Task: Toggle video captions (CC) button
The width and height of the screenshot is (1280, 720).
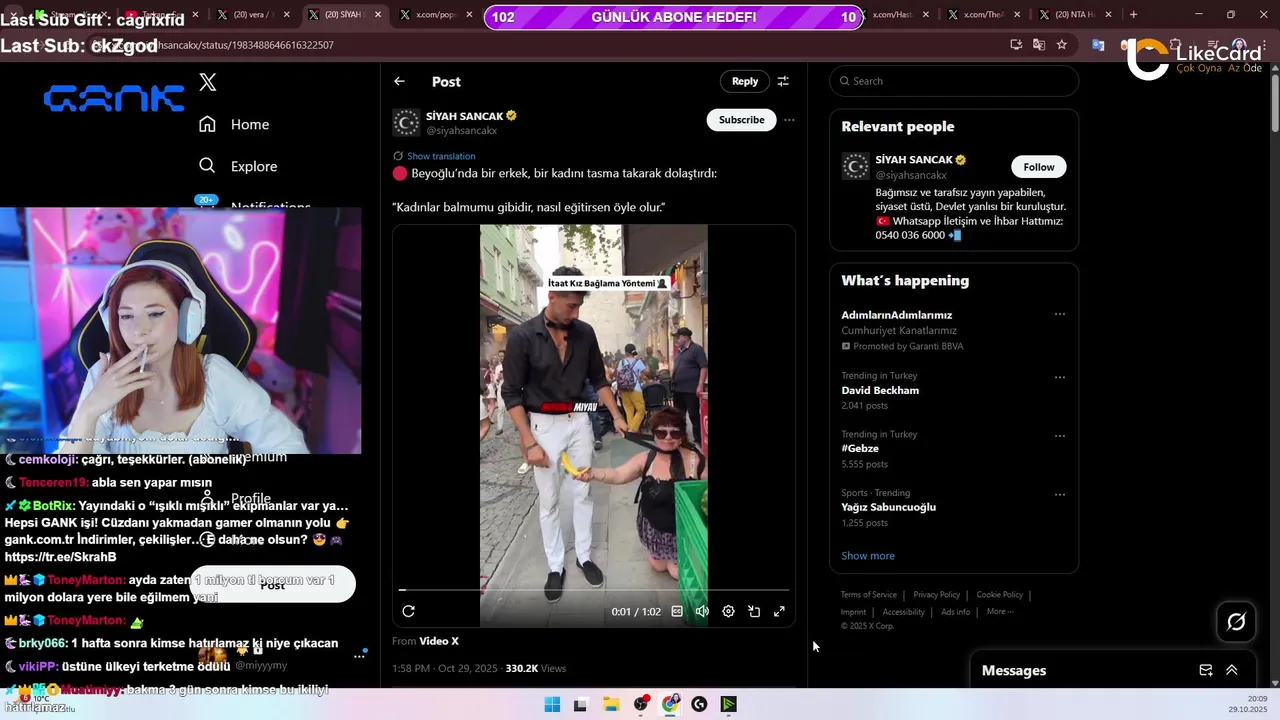Action: (677, 611)
